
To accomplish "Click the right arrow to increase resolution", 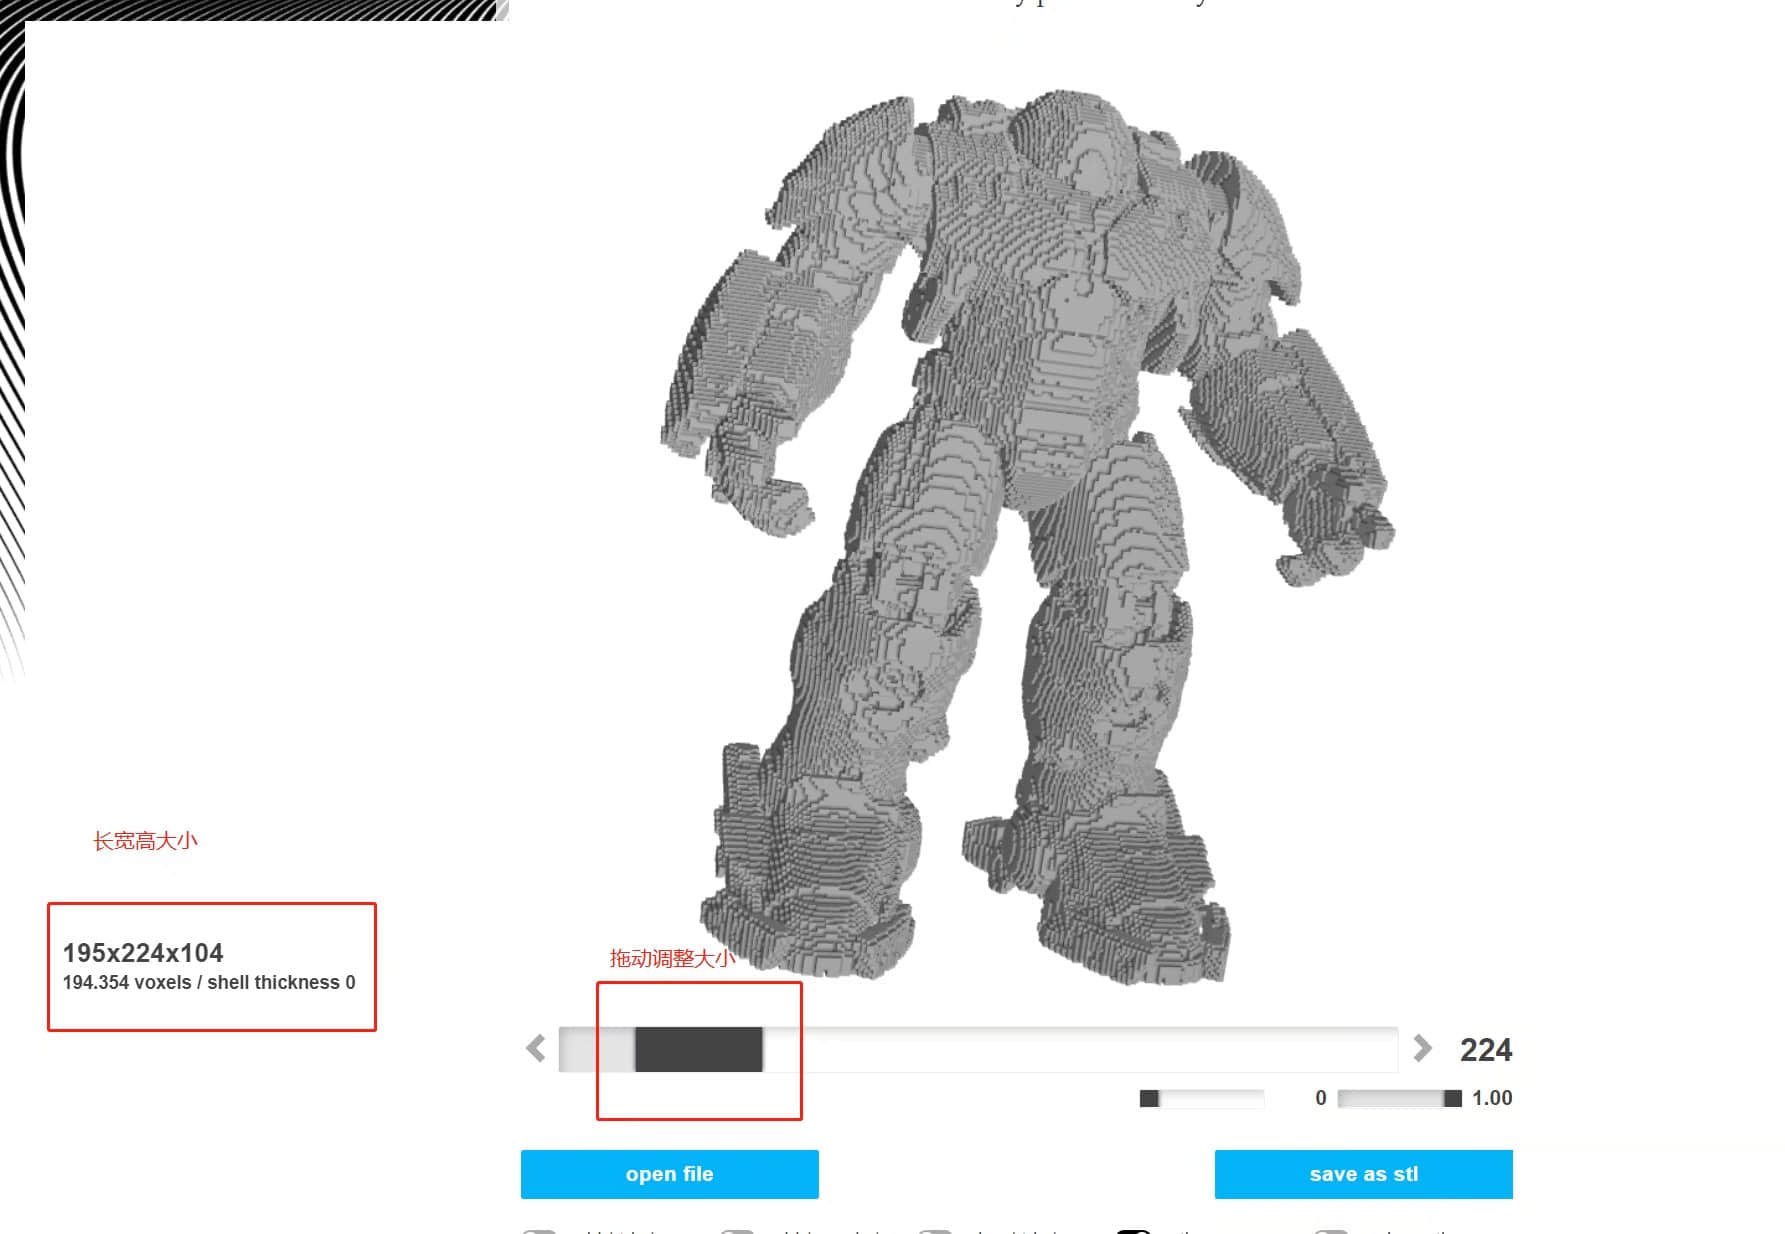I will point(1422,1048).
